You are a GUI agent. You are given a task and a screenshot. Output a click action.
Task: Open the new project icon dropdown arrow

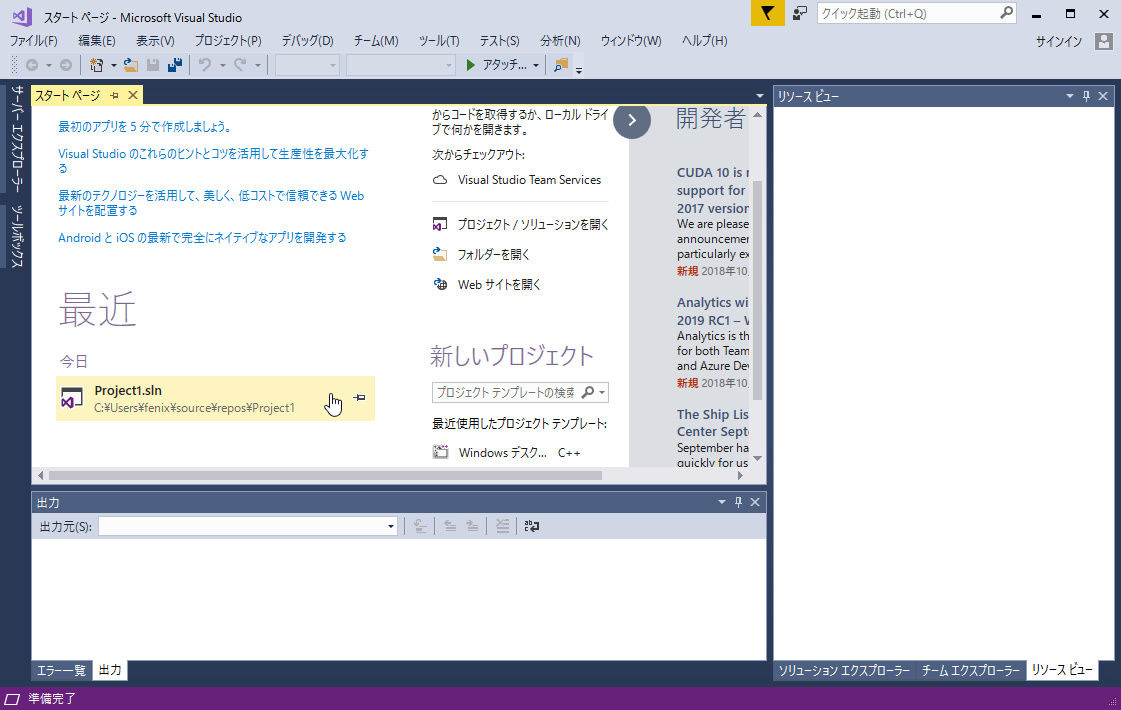113,66
